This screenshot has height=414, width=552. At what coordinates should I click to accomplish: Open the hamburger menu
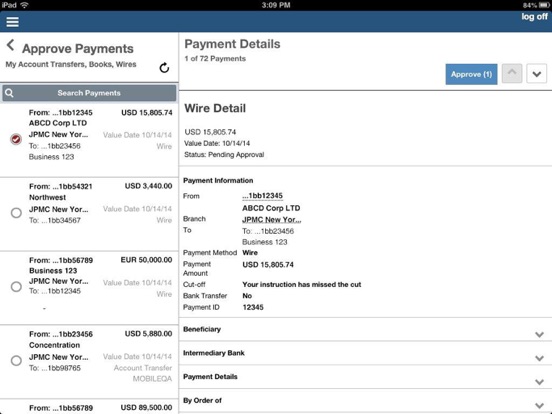coord(12,22)
